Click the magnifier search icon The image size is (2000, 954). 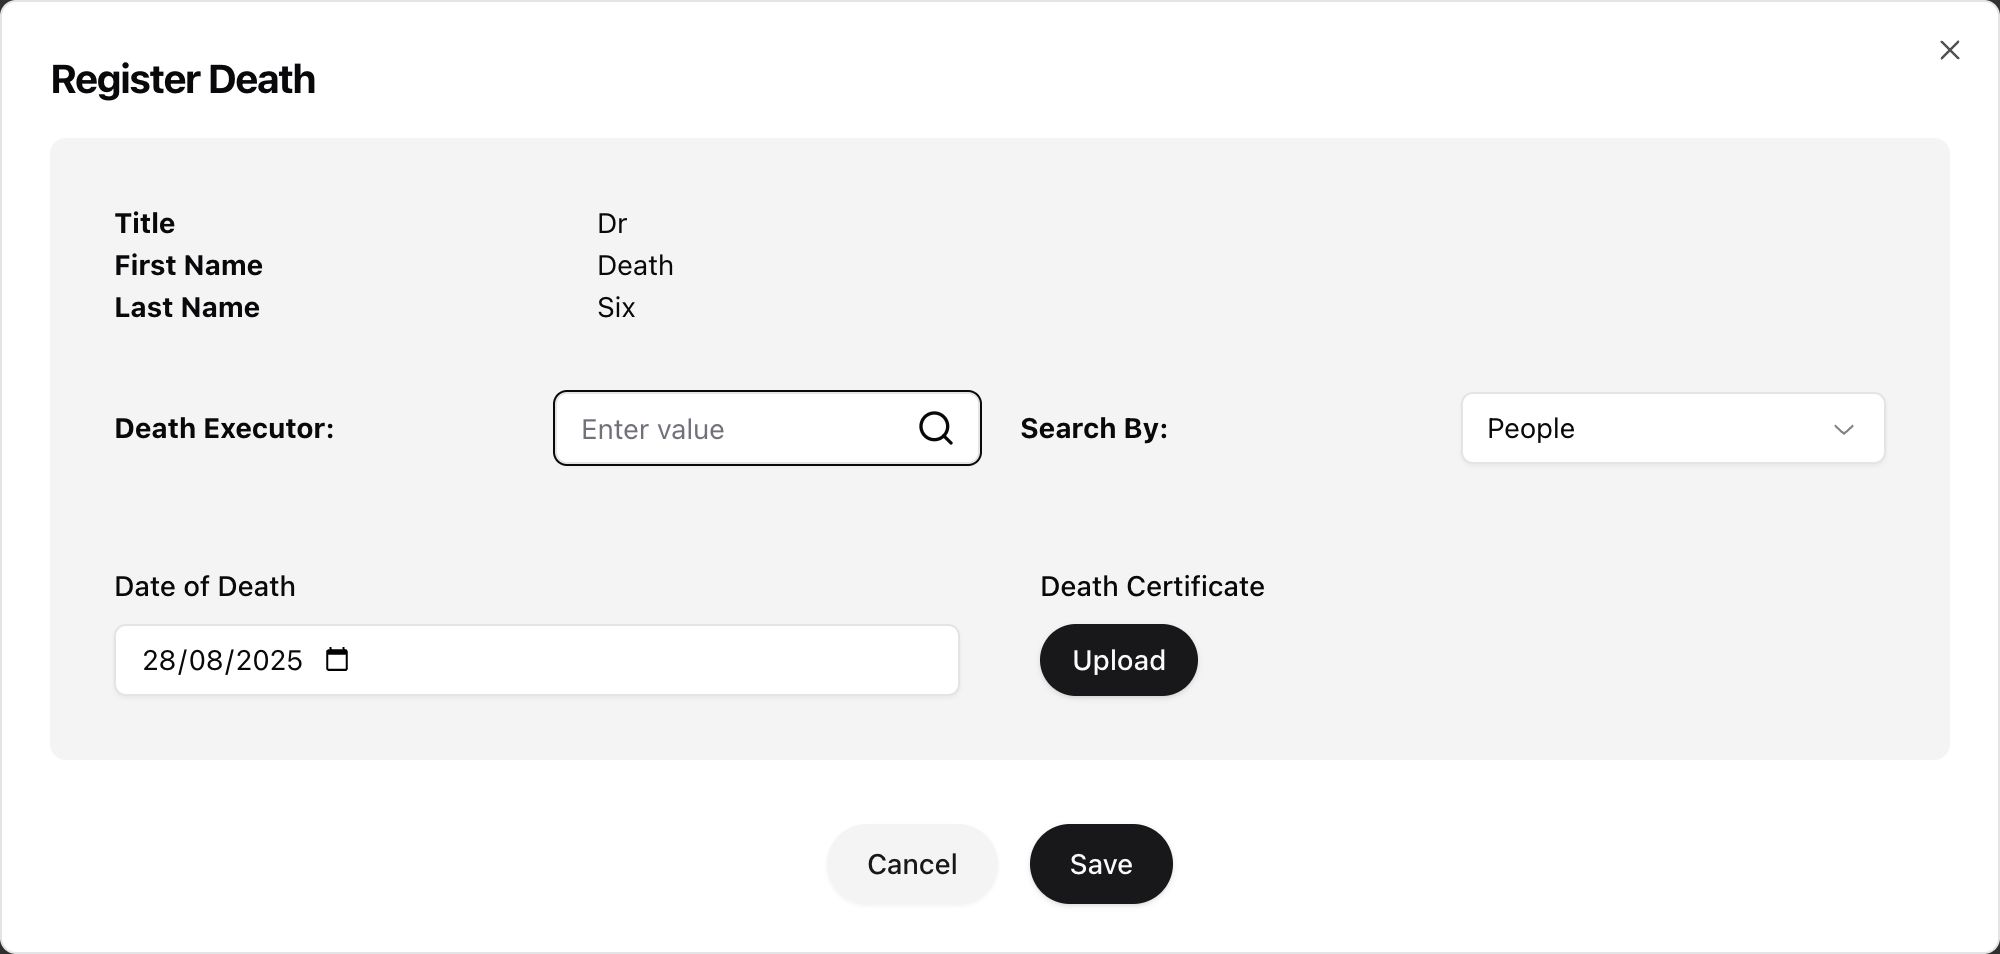(936, 428)
